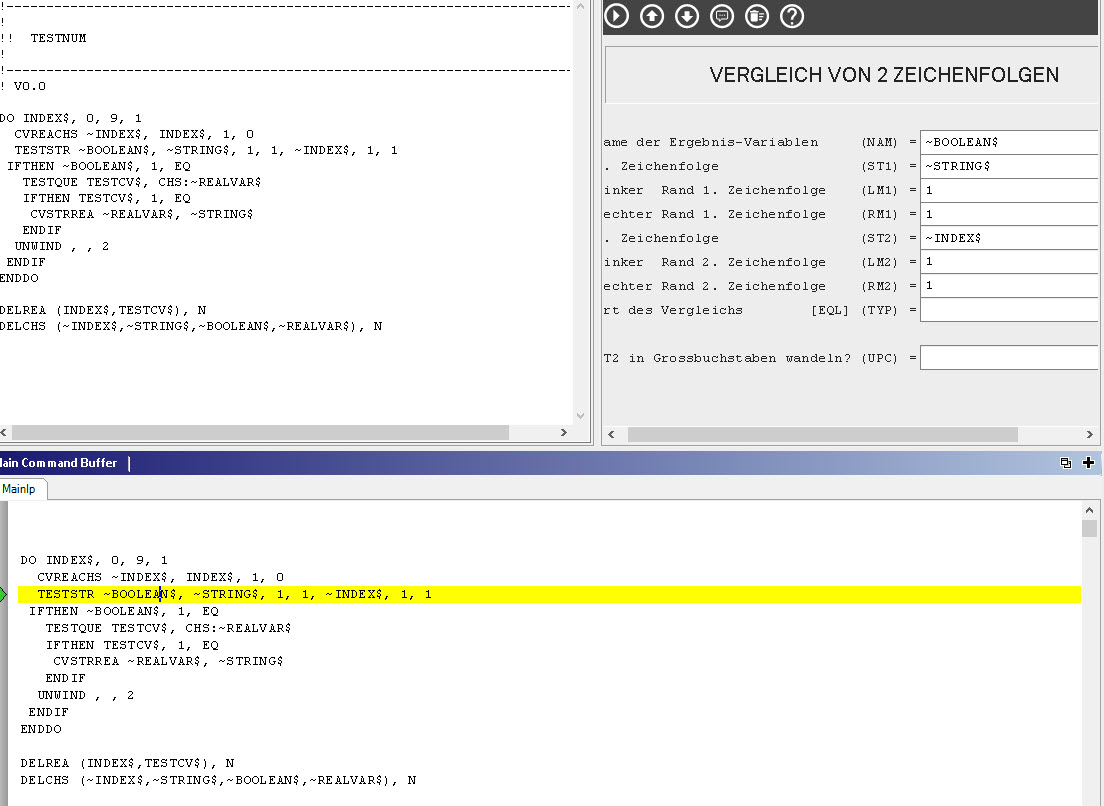The width and height of the screenshot is (1104, 806).
Task: Click the up arrow of the command buffer scrollbar
Action: click(x=1089, y=510)
